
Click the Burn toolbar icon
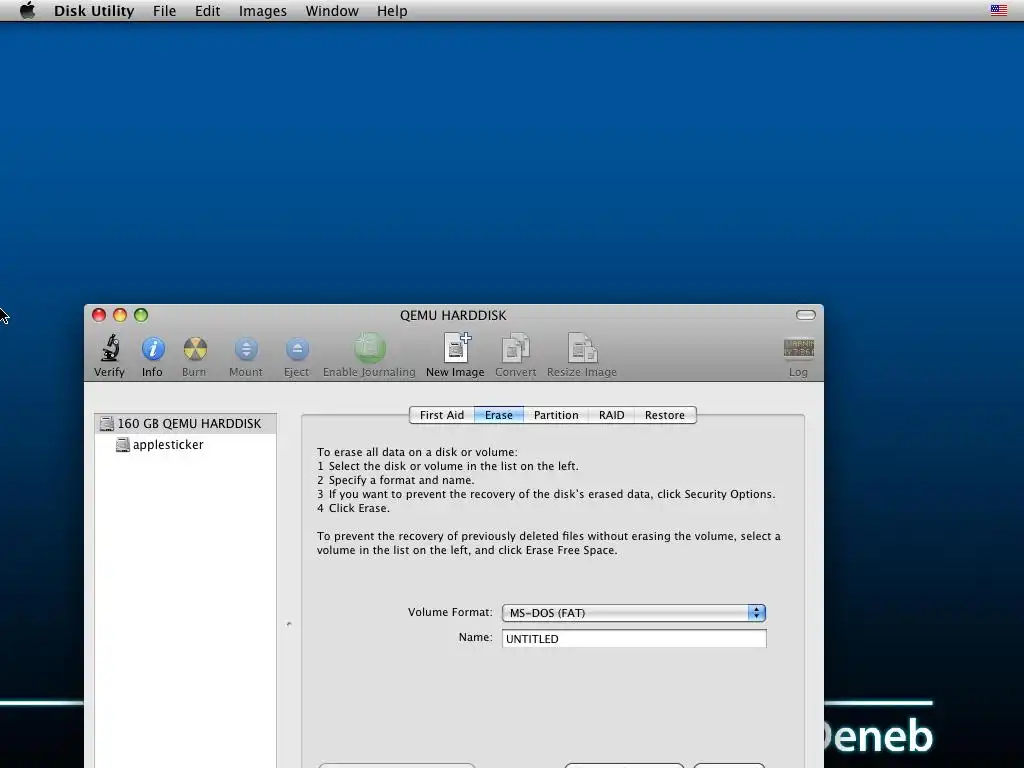(x=195, y=349)
